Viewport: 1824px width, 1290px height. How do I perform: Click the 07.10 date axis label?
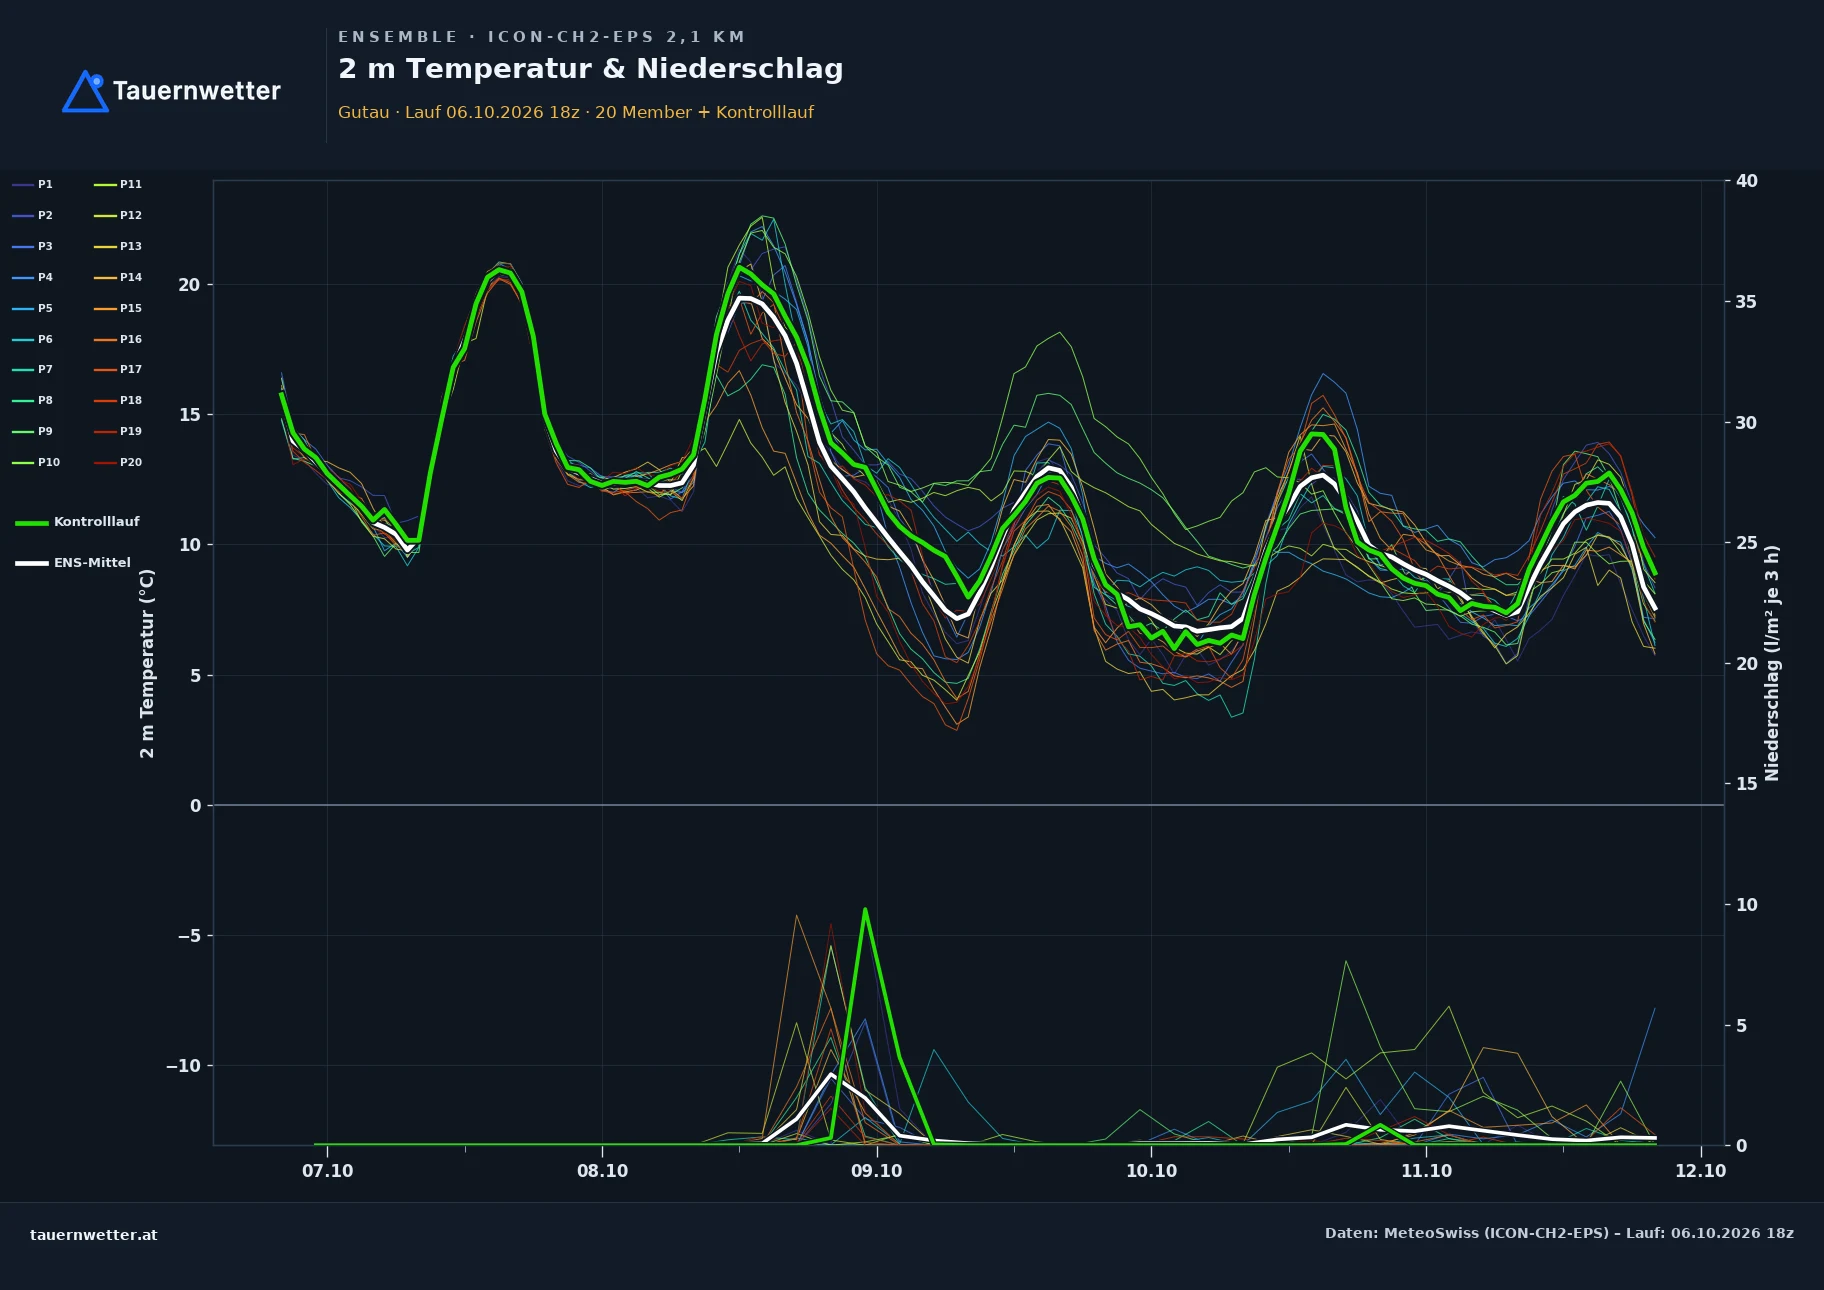(x=328, y=1171)
